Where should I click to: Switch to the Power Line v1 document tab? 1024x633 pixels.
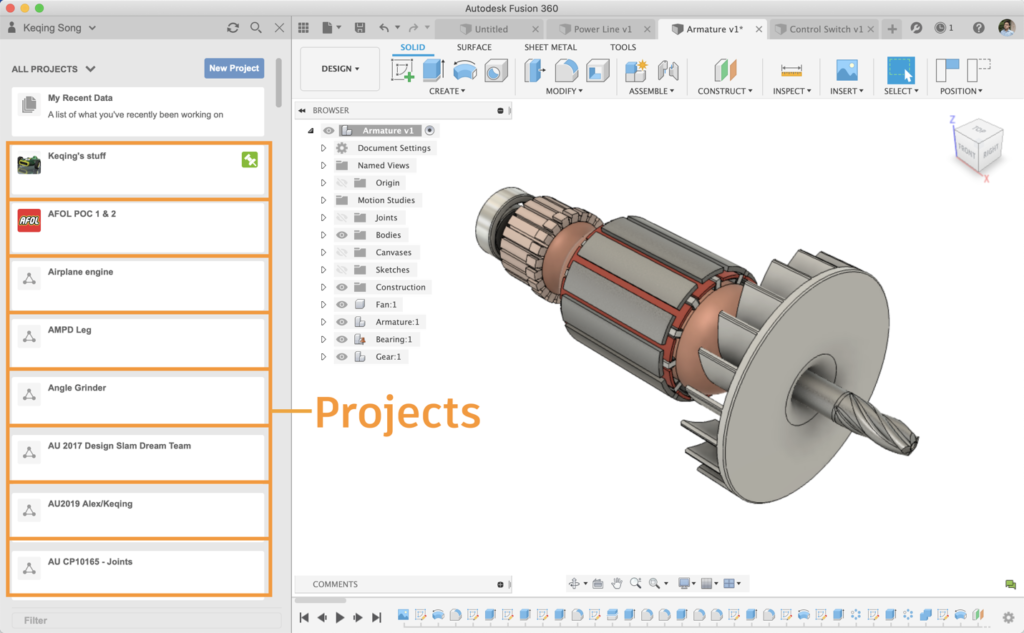[x=602, y=29]
